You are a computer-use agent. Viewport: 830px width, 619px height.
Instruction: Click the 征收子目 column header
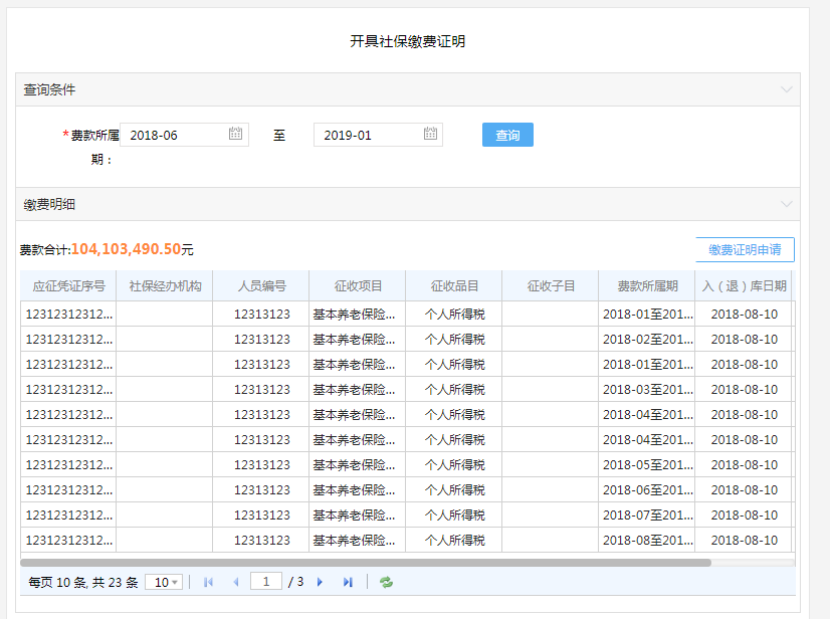coord(551,286)
